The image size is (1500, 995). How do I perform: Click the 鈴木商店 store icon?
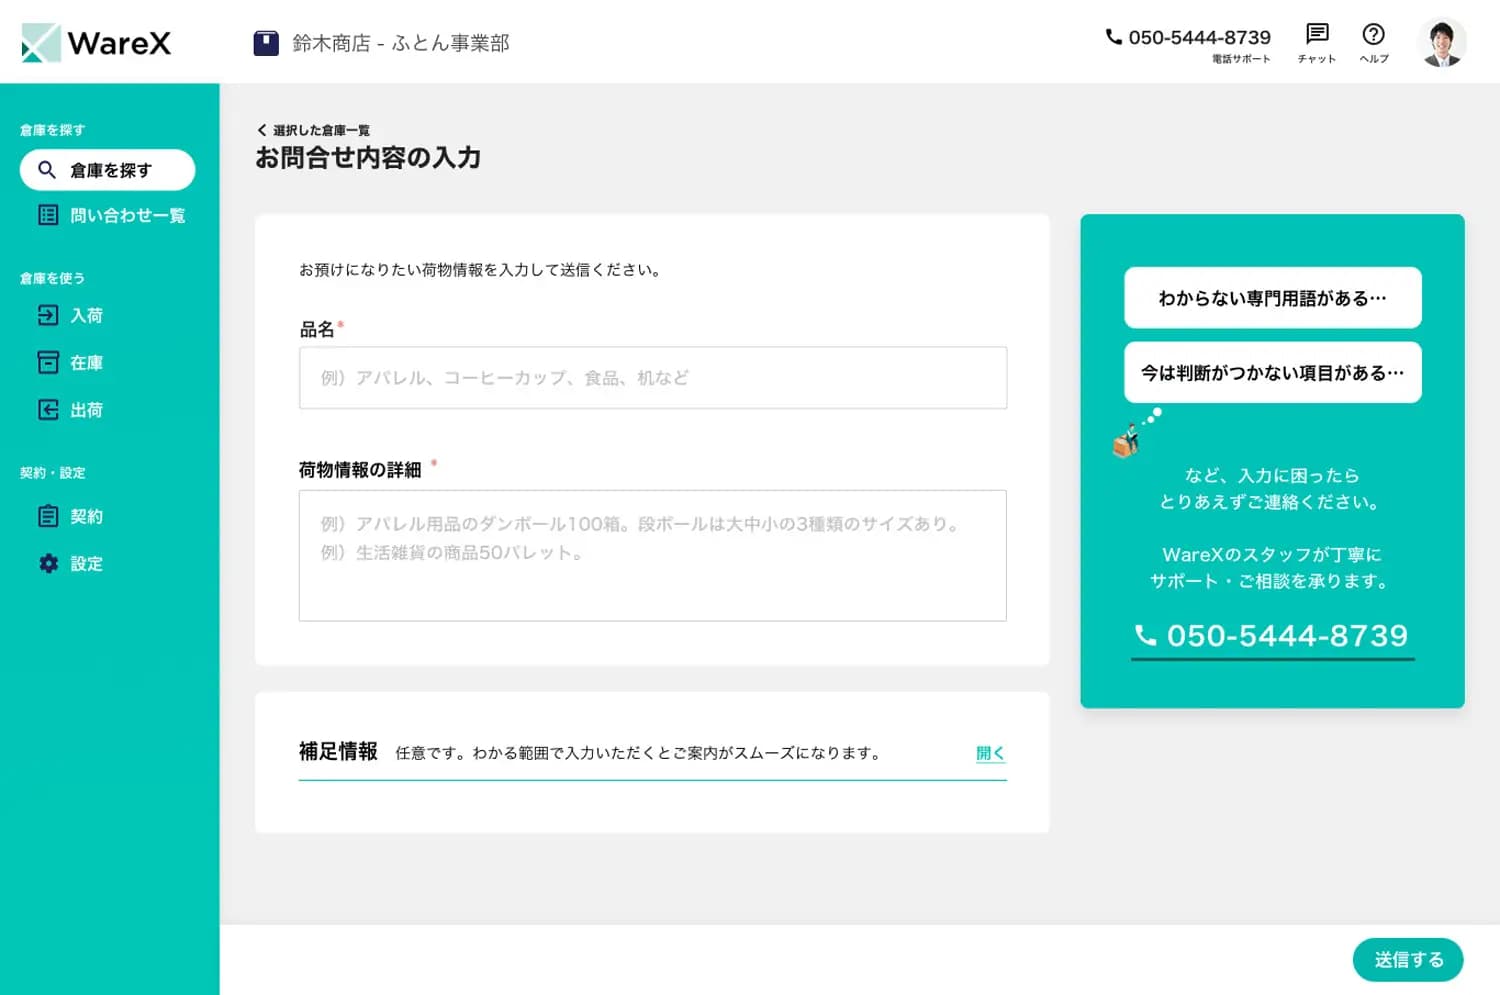pyautogui.click(x=266, y=43)
